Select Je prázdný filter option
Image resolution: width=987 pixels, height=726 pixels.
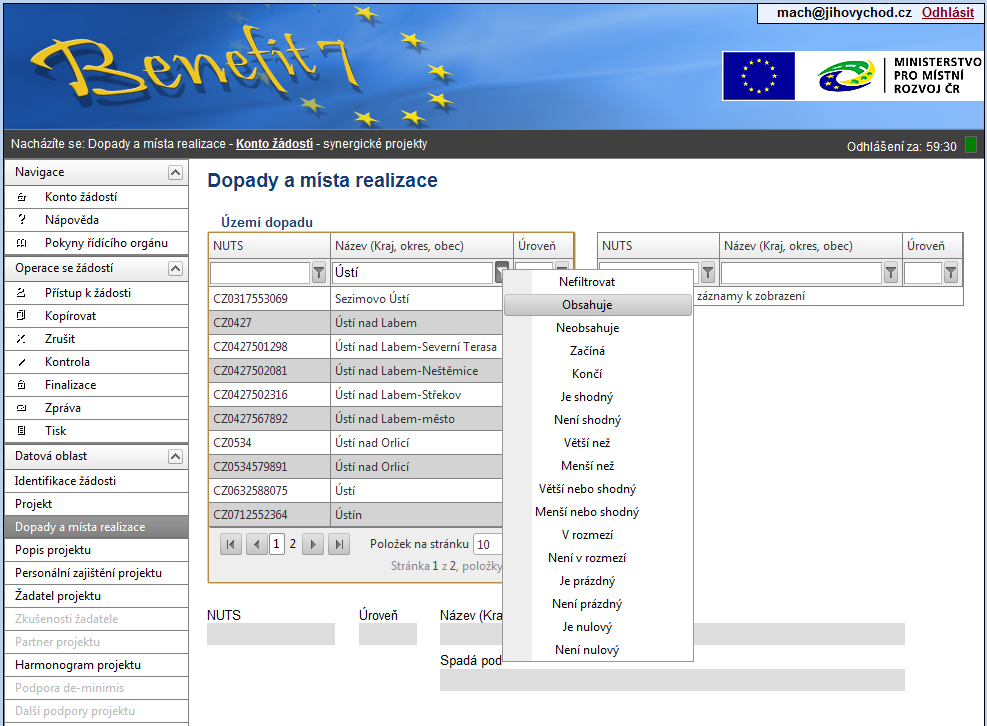click(x=587, y=581)
